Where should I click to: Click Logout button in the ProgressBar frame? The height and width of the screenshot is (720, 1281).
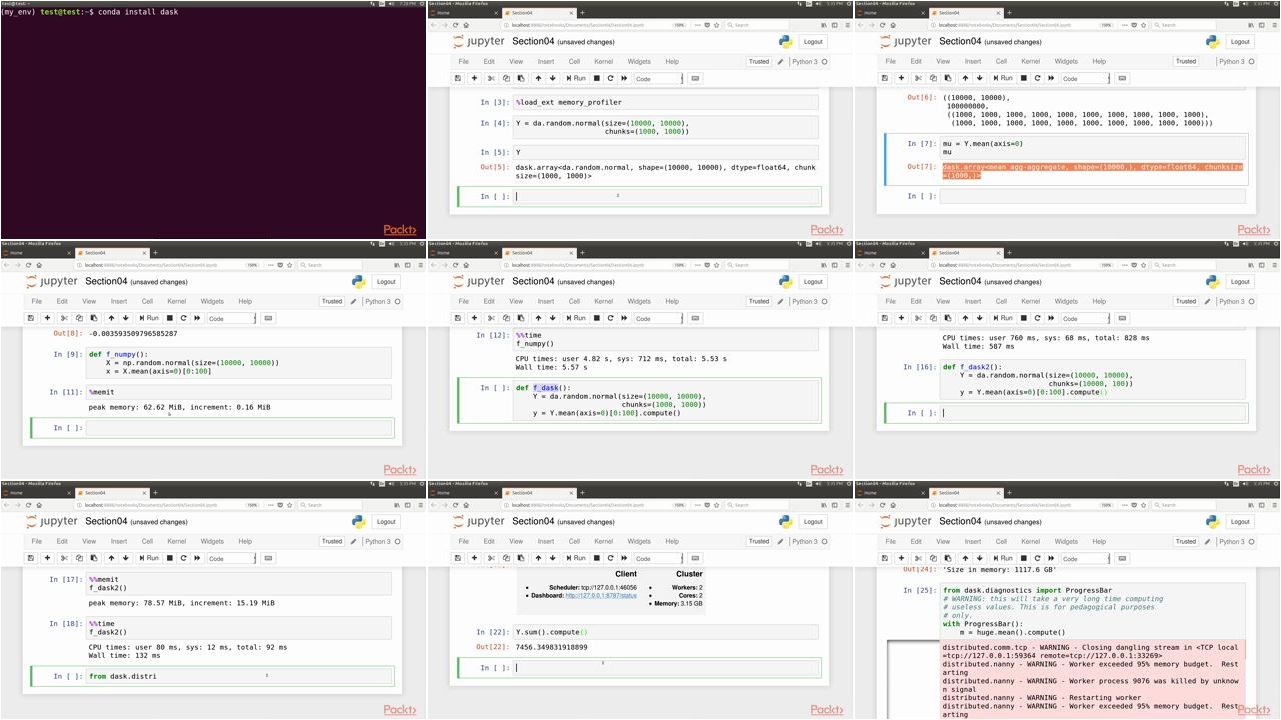[x=1241, y=522]
